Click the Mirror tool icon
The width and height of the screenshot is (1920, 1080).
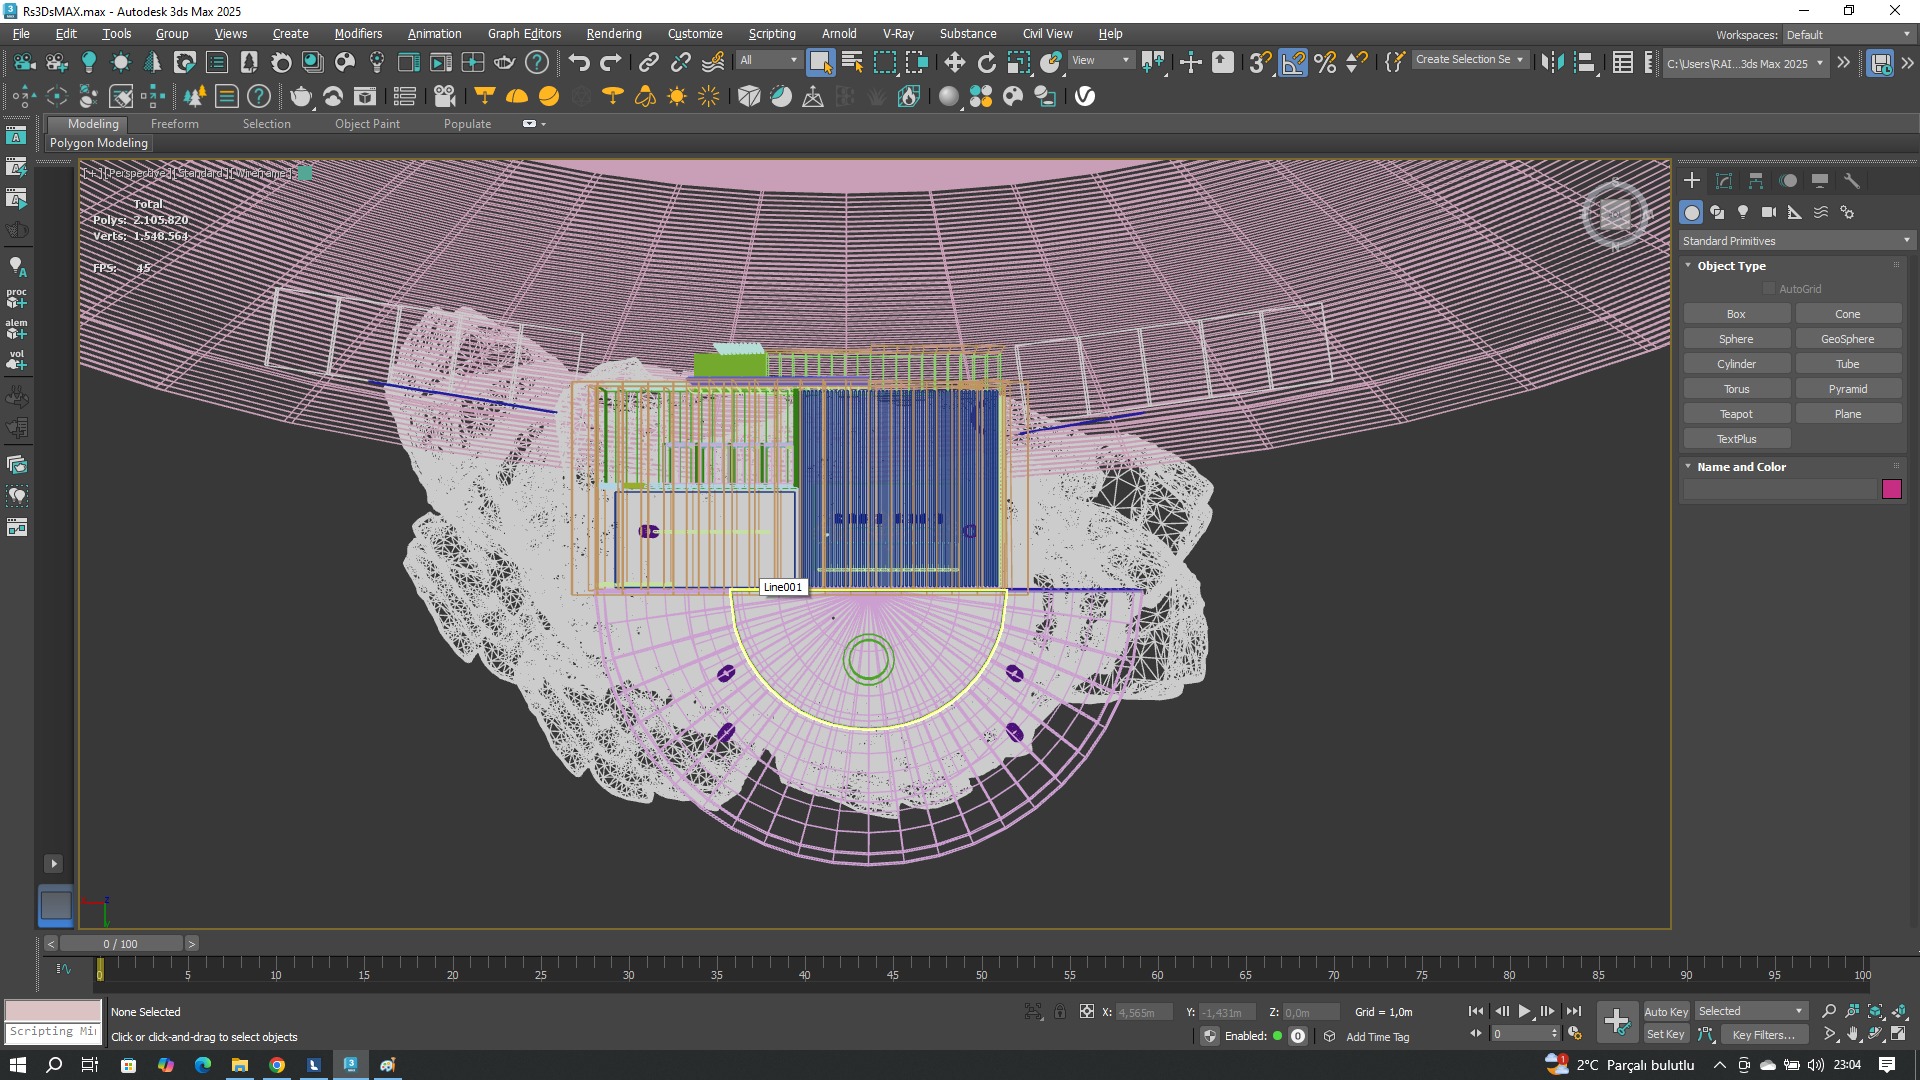click(x=1552, y=63)
